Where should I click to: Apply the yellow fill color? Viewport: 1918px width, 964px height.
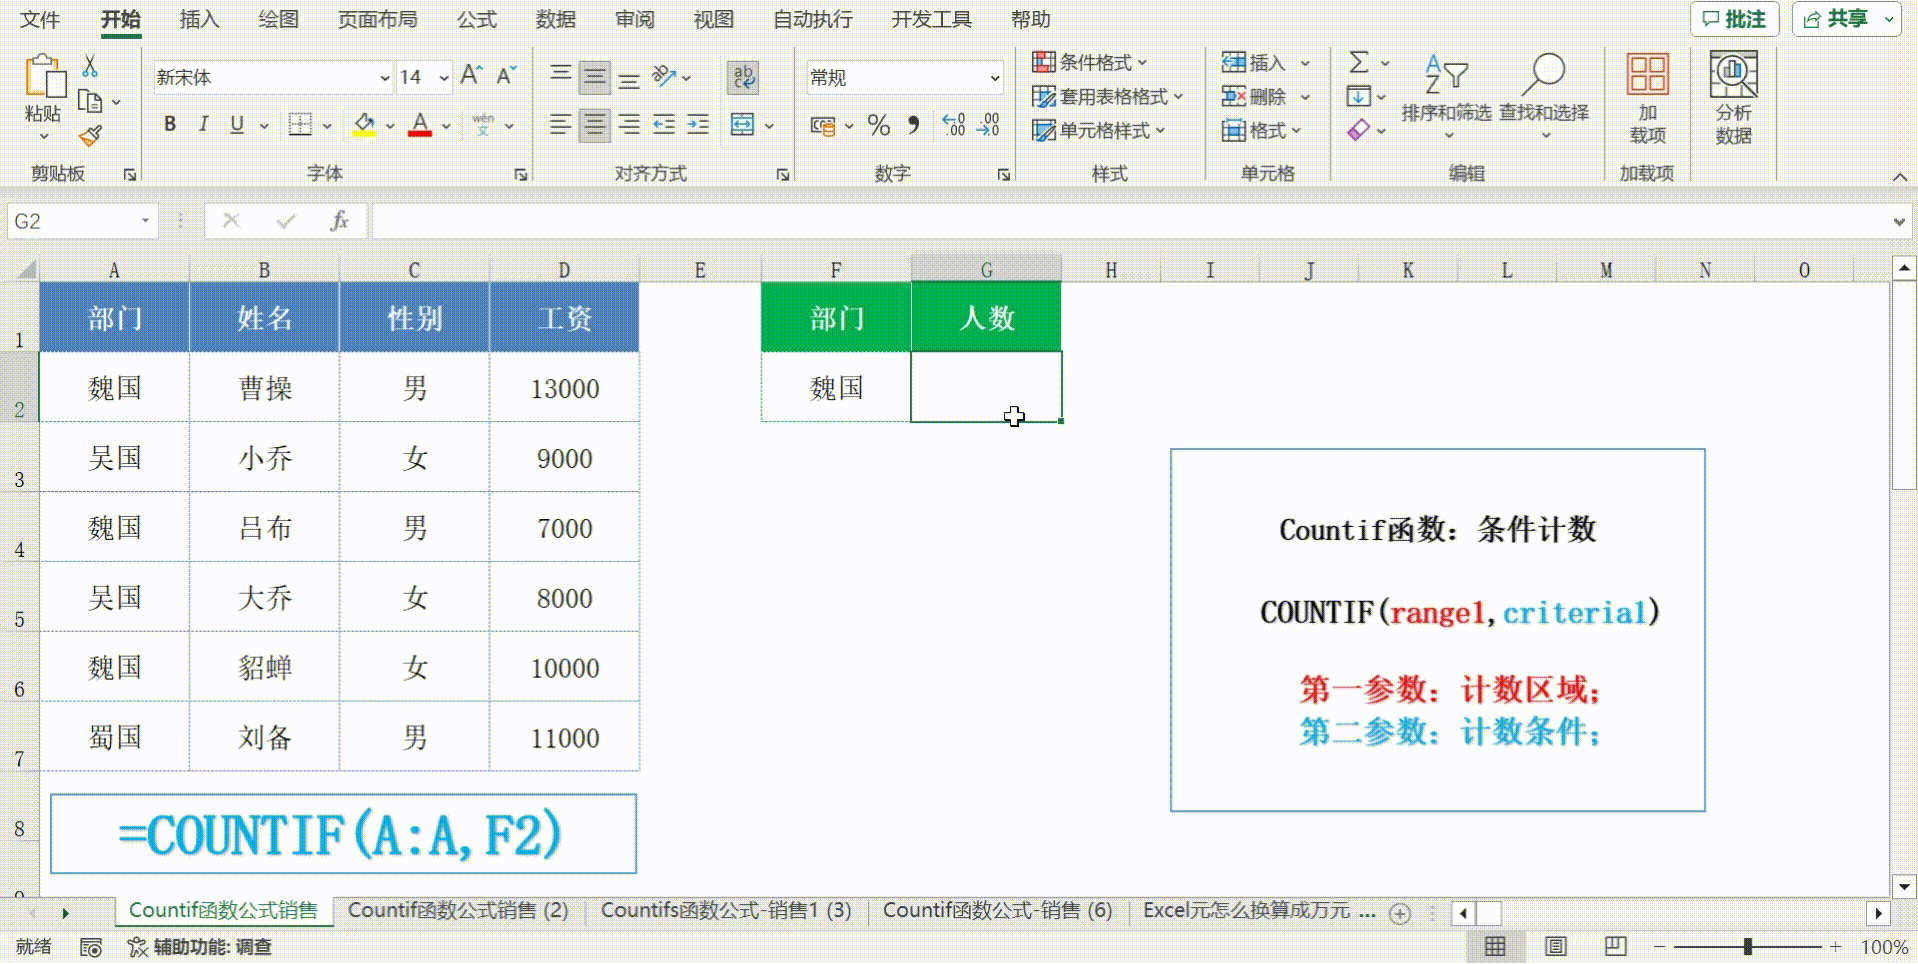(364, 125)
